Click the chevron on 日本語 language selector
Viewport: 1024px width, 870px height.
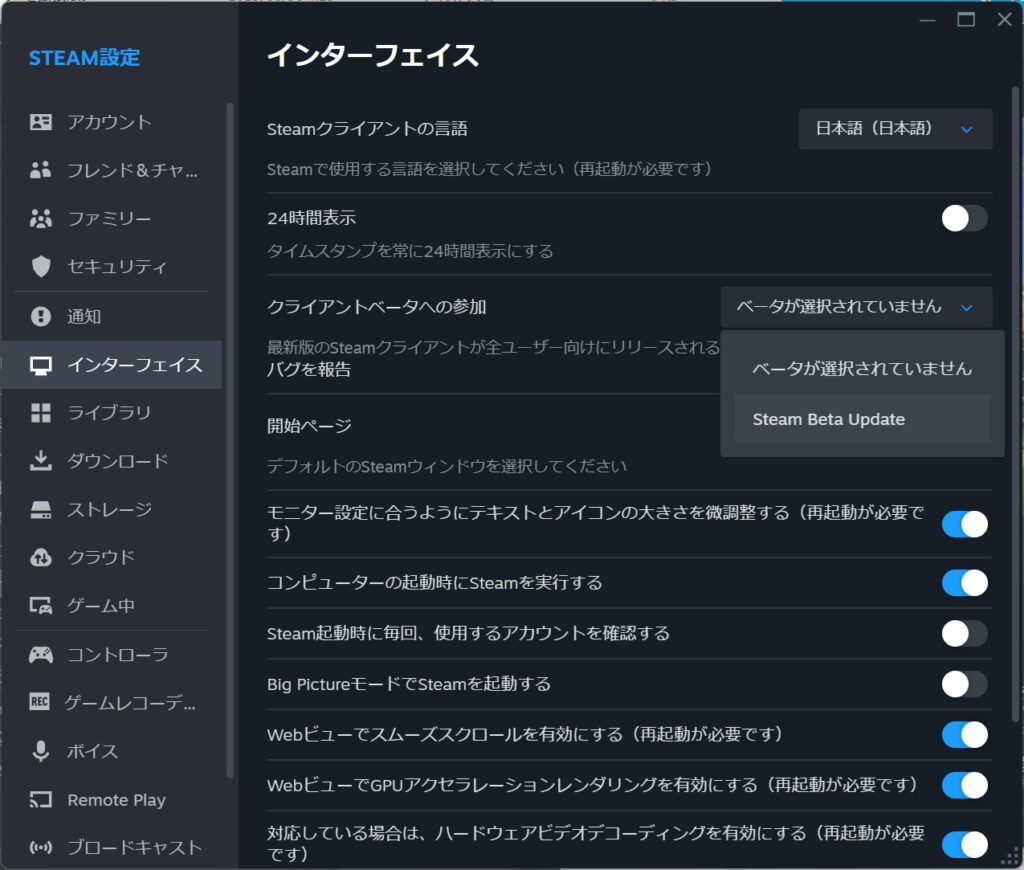click(967, 129)
